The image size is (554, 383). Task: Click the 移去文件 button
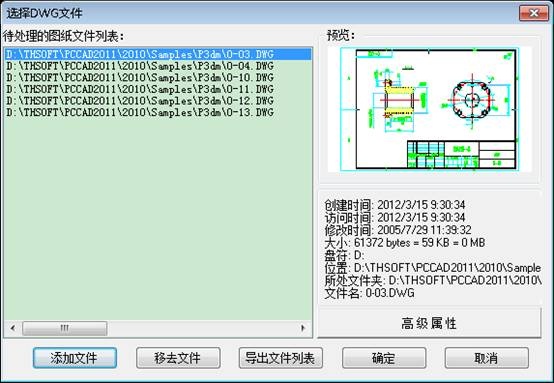pos(178,358)
